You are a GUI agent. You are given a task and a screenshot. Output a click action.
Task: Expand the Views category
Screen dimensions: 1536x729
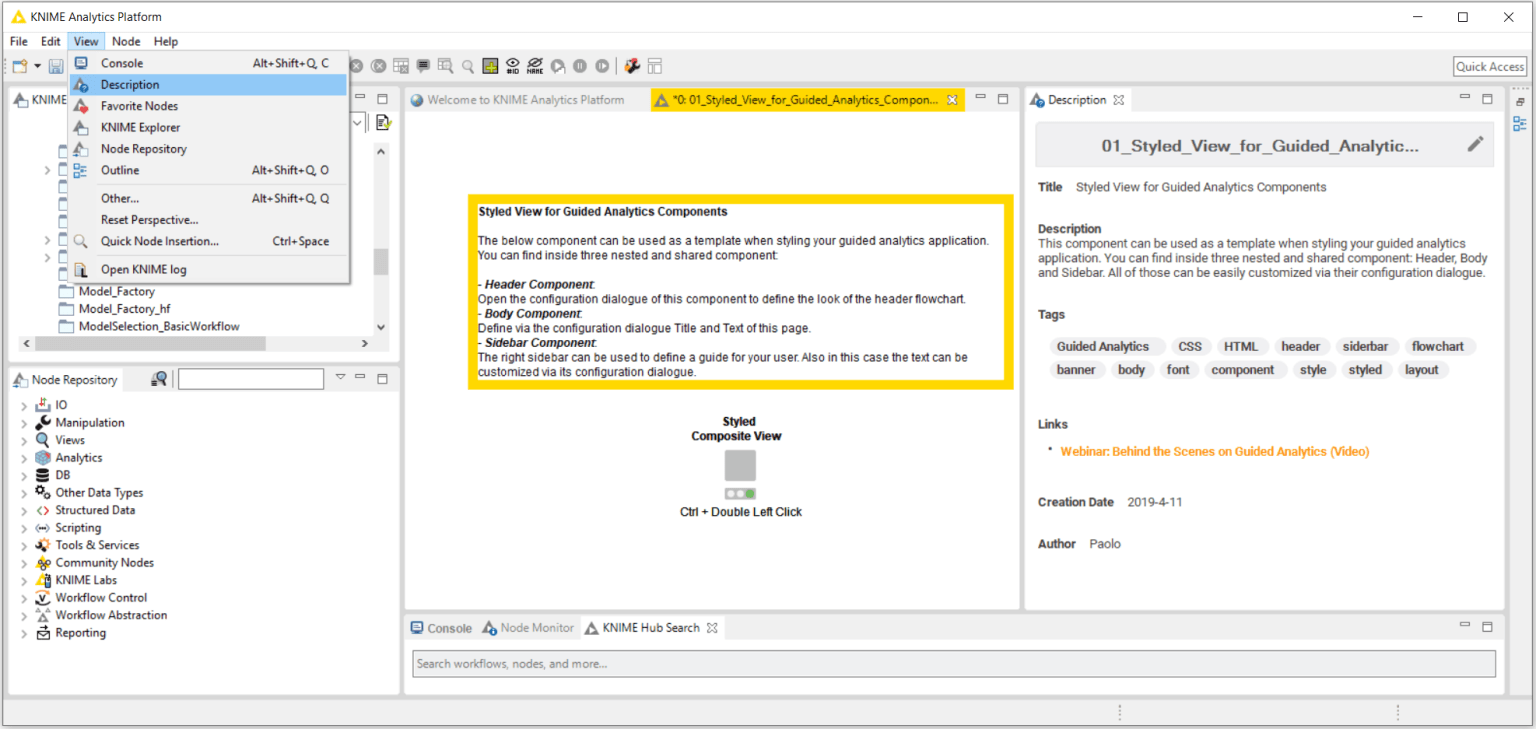click(24, 440)
